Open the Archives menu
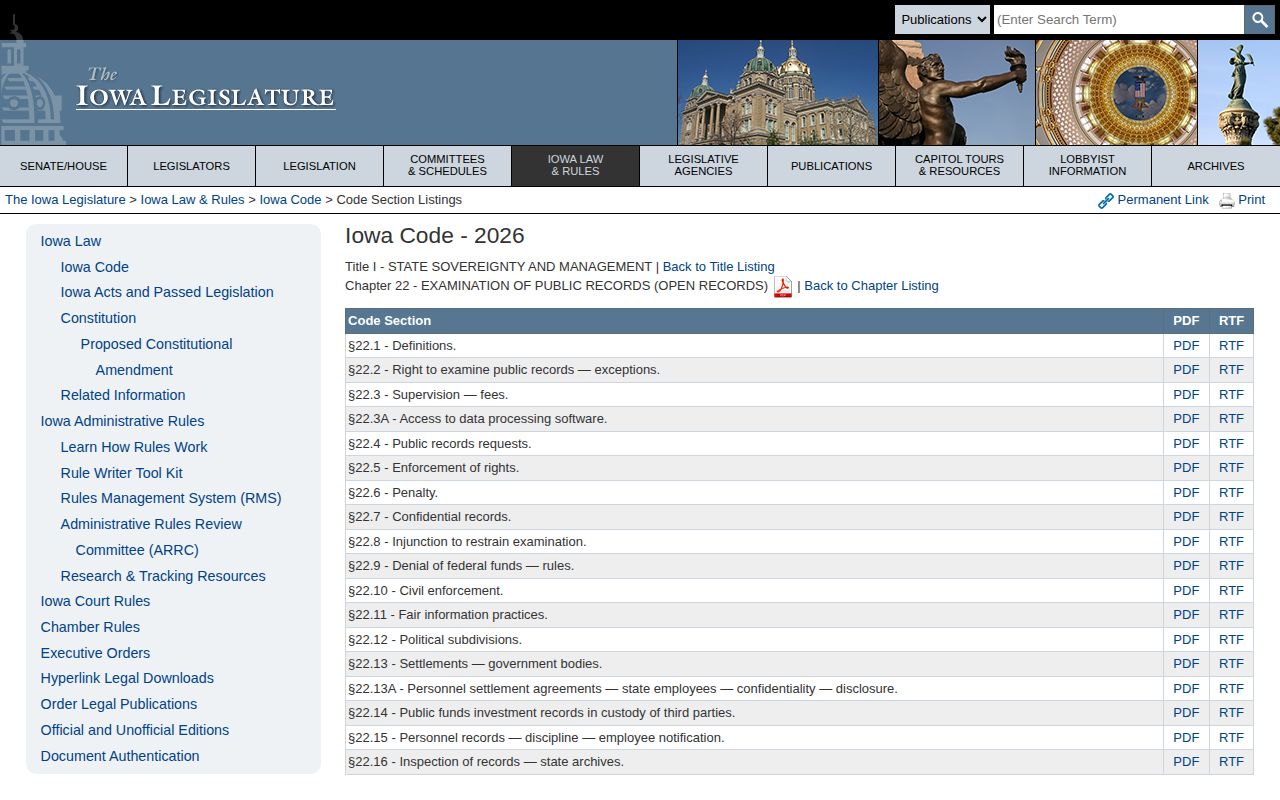The width and height of the screenshot is (1280, 800). (x=1216, y=166)
